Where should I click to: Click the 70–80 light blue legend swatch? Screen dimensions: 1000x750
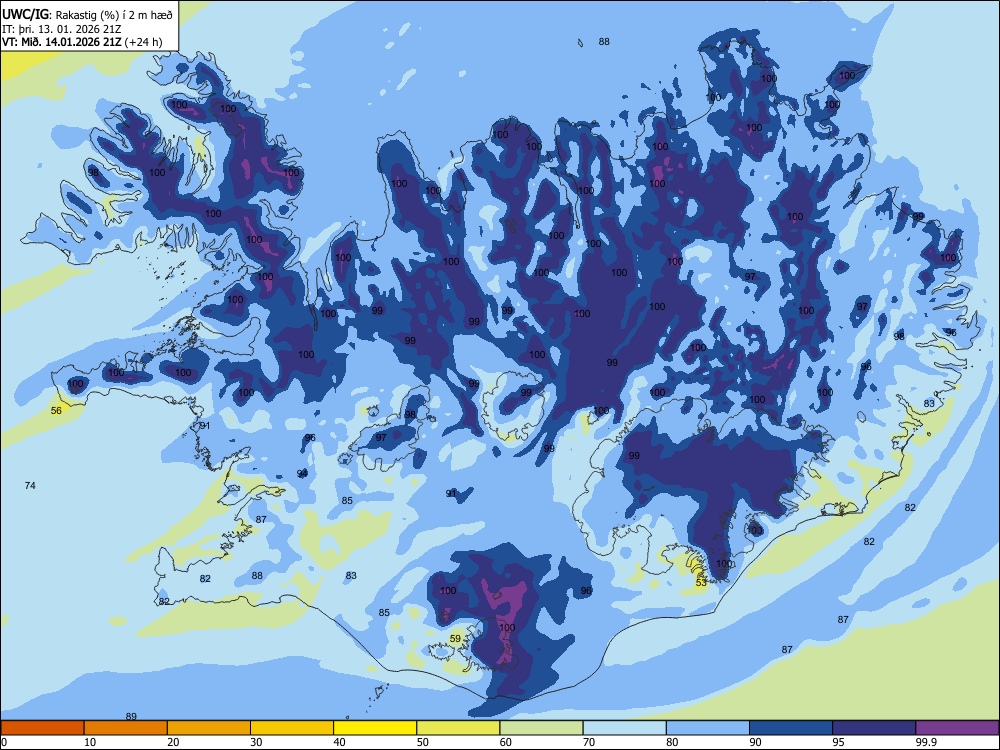tap(624, 728)
